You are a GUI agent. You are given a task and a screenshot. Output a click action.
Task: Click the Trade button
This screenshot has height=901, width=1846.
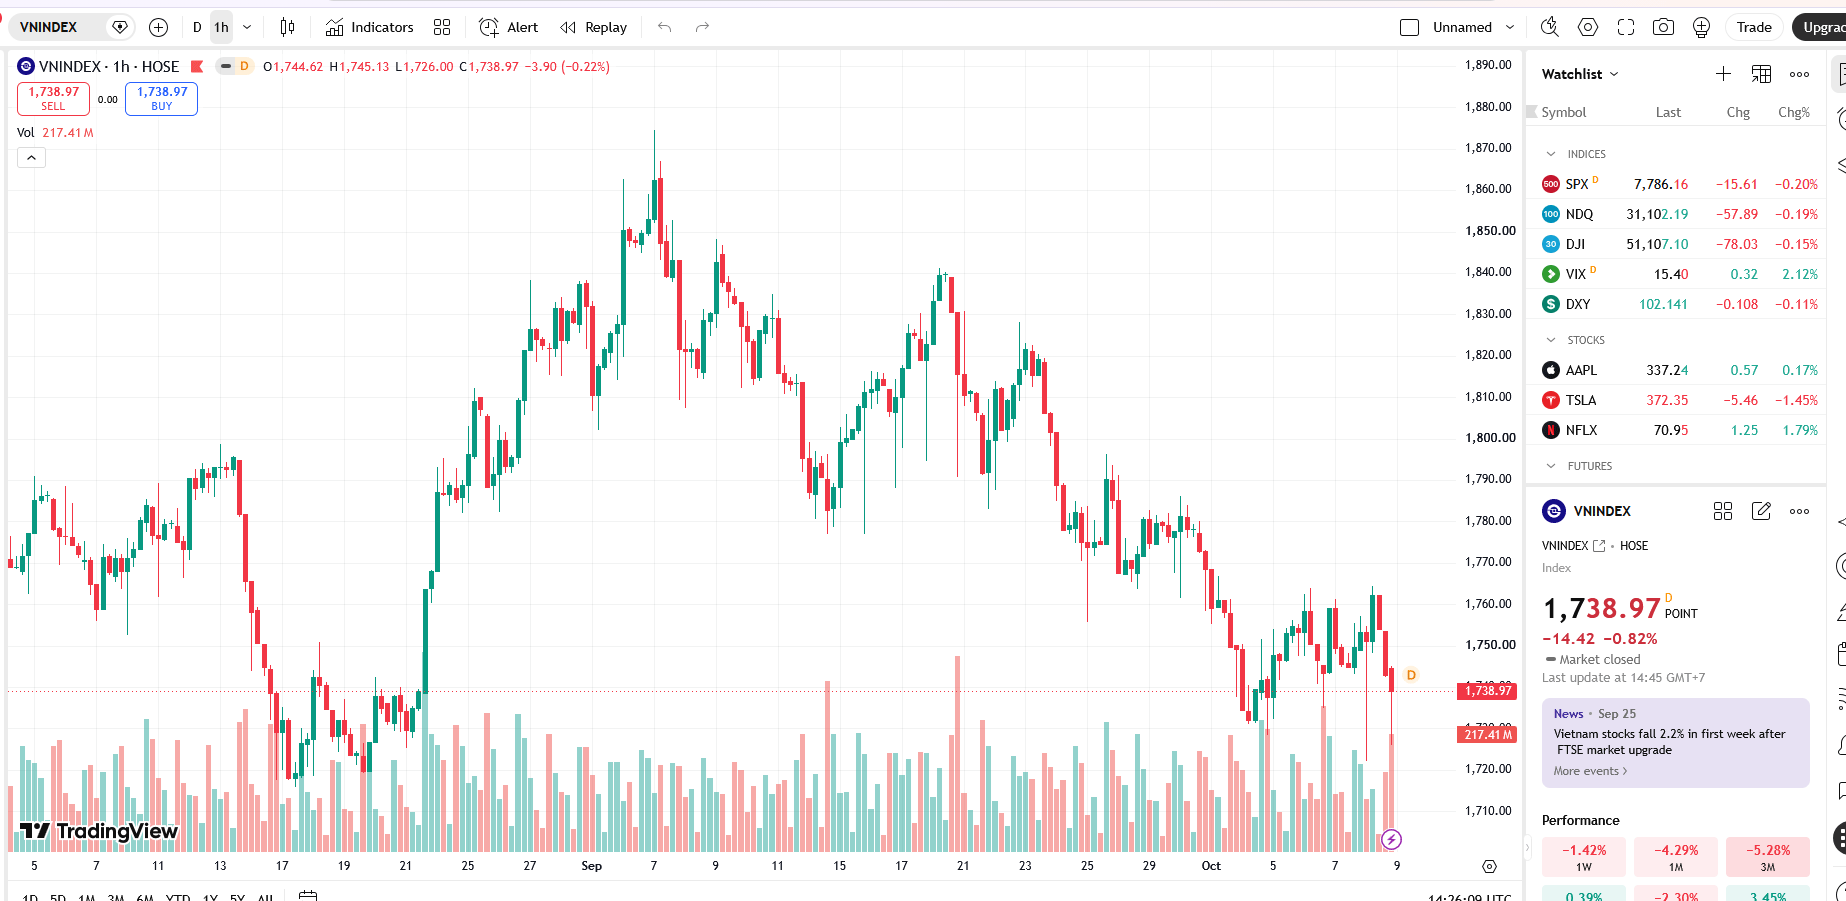tap(1754, 27)
